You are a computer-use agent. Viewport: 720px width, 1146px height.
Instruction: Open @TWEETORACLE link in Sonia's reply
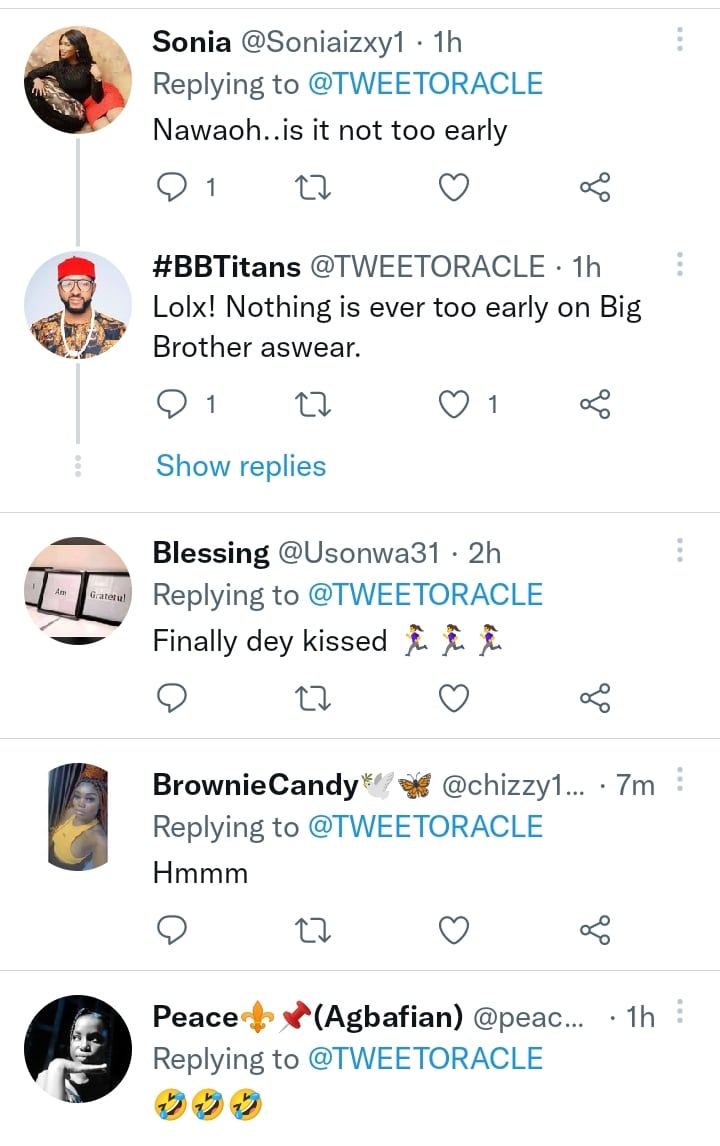425,83
